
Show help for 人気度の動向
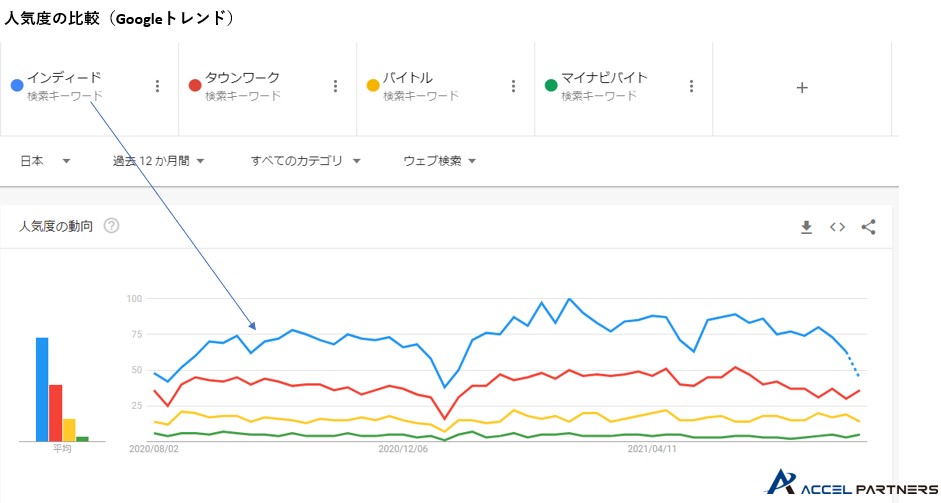111,226
